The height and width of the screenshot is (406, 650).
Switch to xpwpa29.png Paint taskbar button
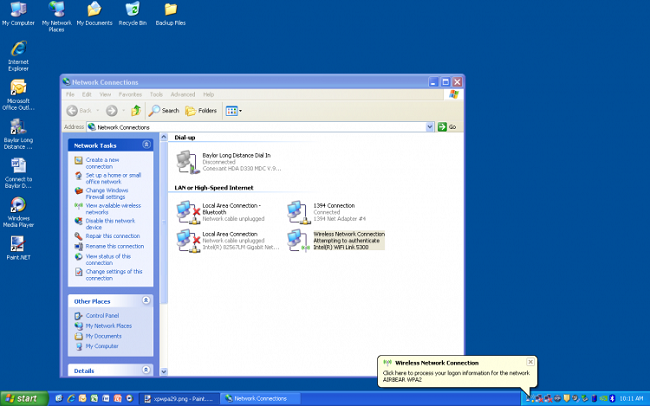[x=179, y=399]
